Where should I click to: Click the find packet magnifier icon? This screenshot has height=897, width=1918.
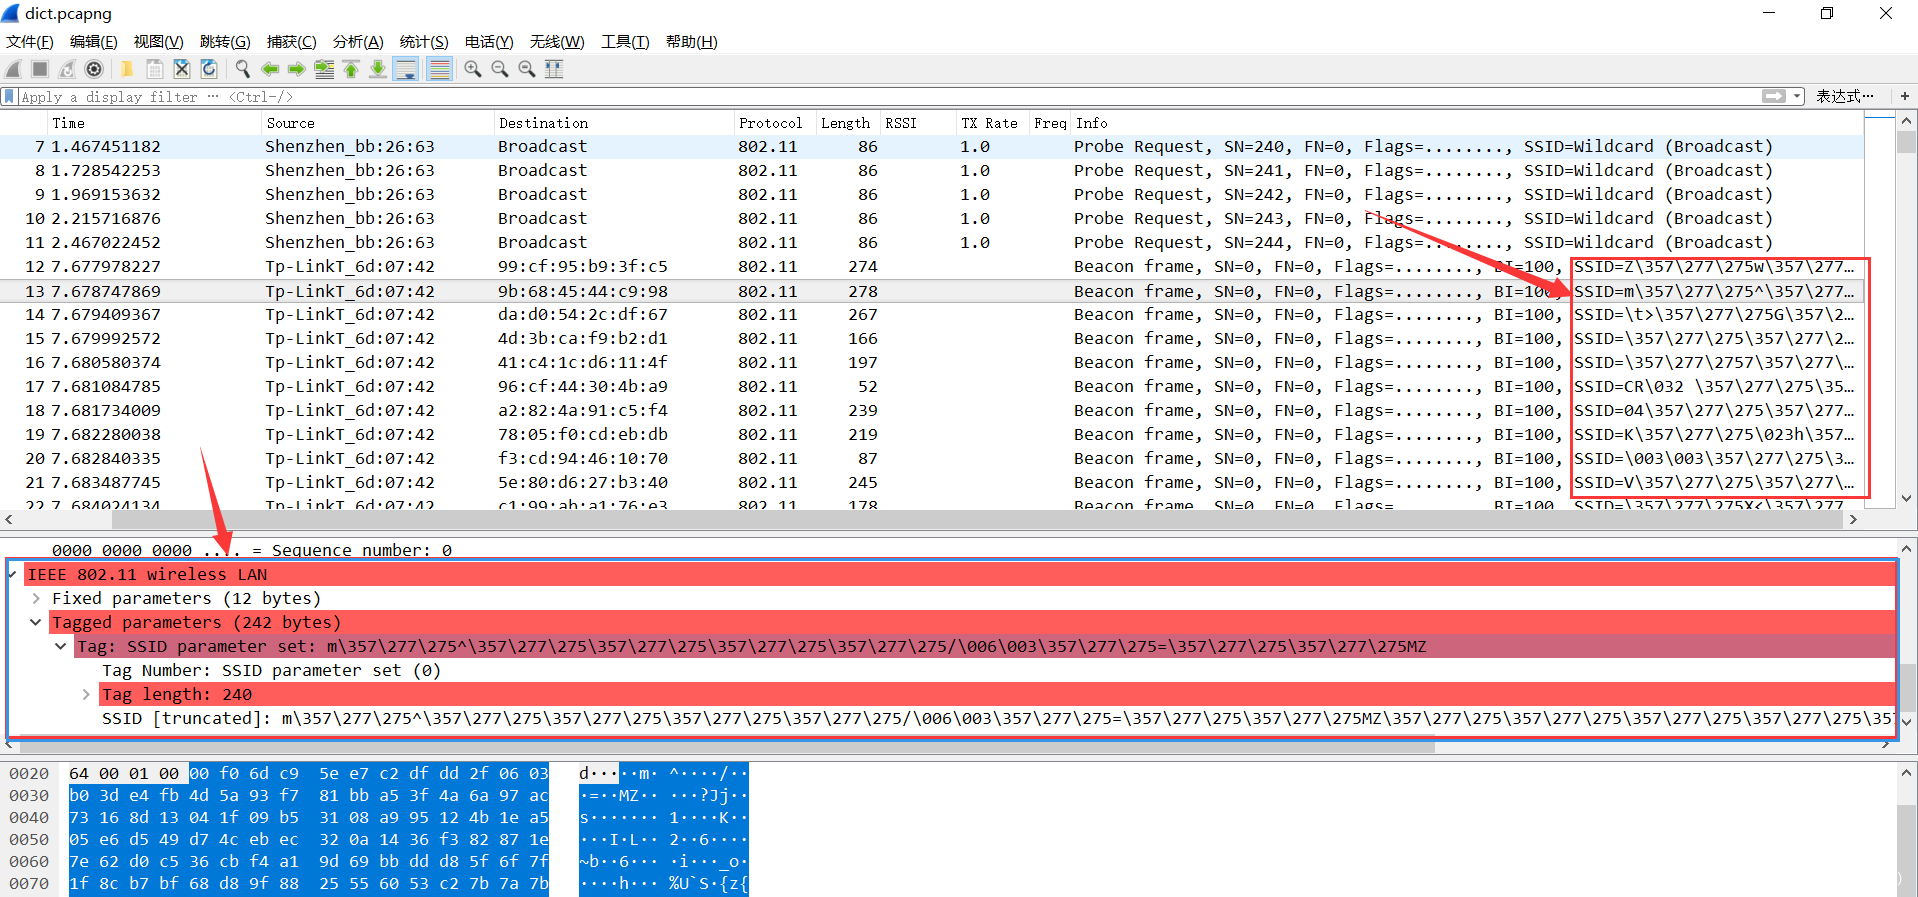pyautogui.click(x=242, y=69)
